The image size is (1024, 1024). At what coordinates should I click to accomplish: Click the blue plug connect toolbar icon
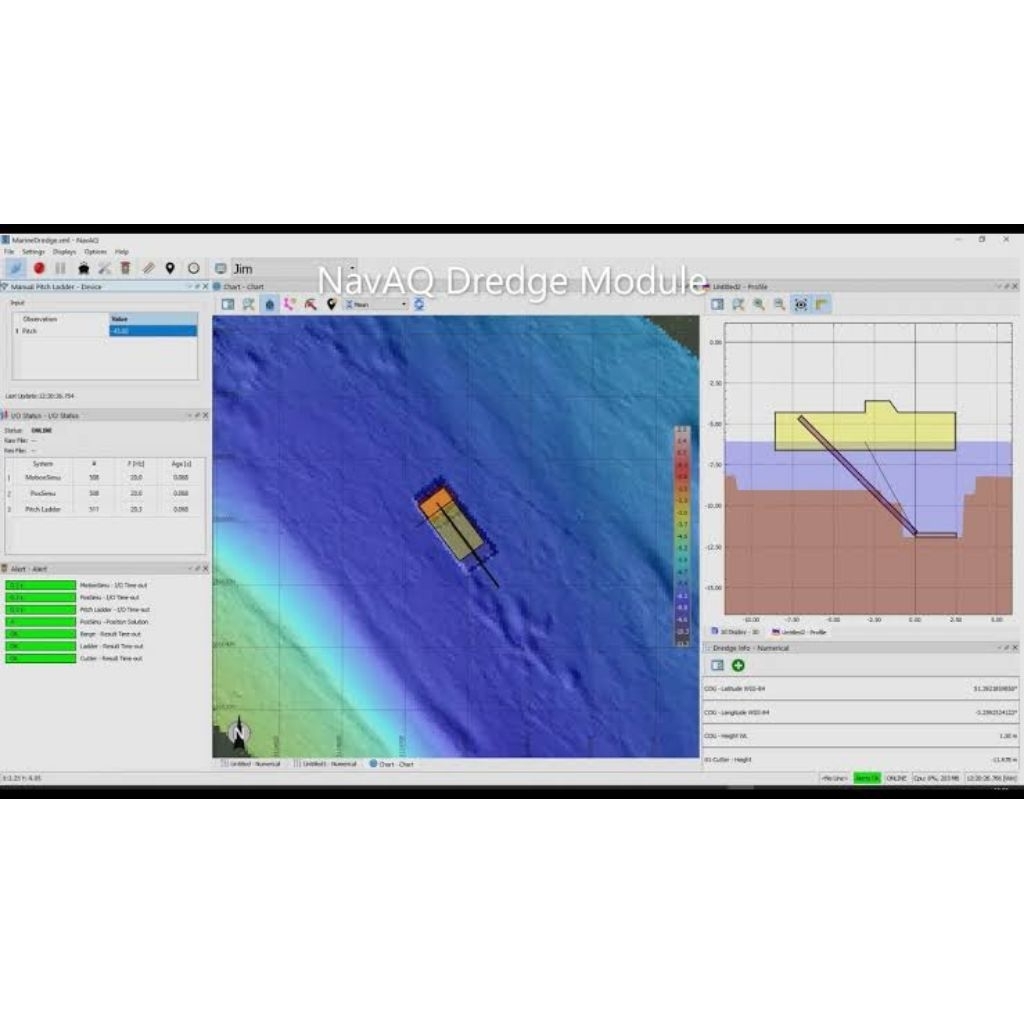pos(16,268)
